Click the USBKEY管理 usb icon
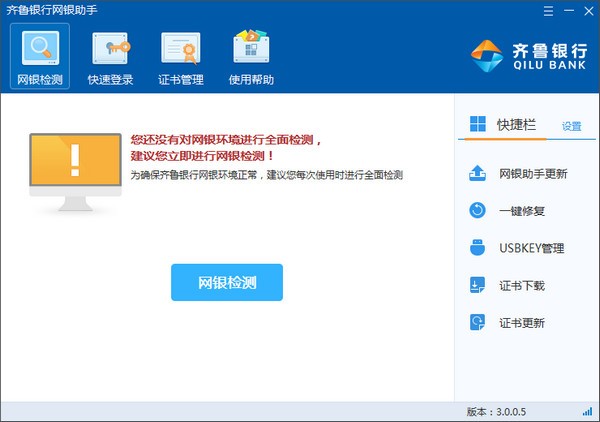 478,247
